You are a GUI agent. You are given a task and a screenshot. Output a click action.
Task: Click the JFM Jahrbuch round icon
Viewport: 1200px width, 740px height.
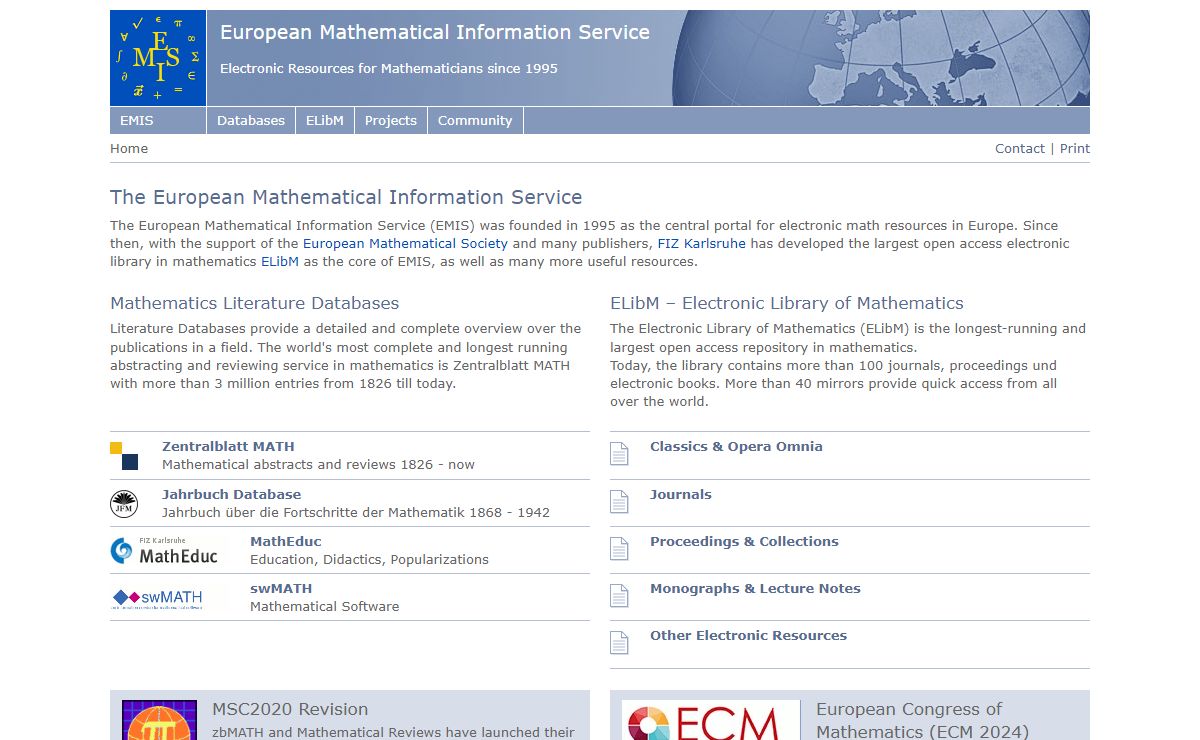point(124,503)
